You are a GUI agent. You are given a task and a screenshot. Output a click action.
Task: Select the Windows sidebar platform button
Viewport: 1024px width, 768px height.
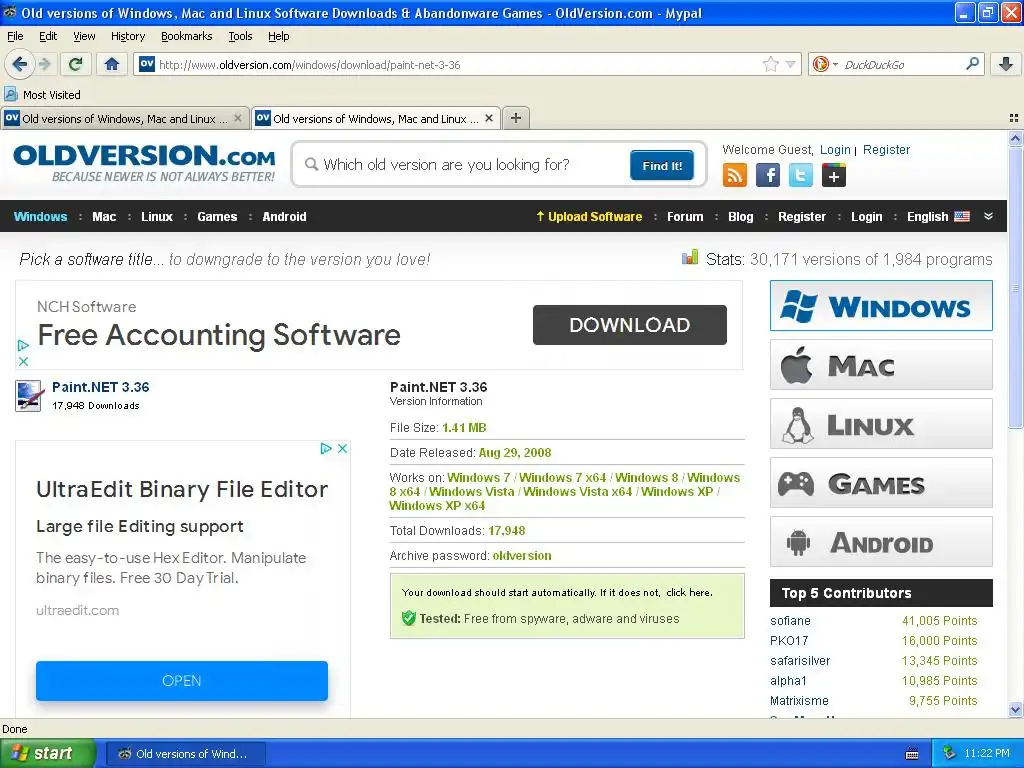click(881, 306)
